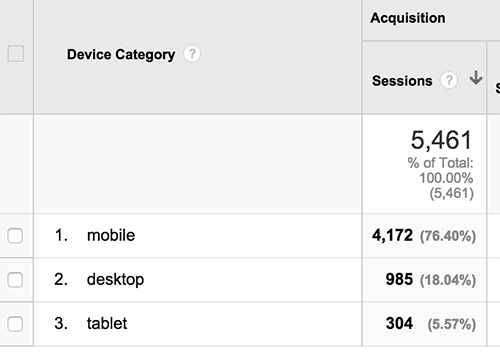Open the desktop device category link
The width and height of the screenshot is (500, 363).
pyautogui.click(x=115, y=280)
